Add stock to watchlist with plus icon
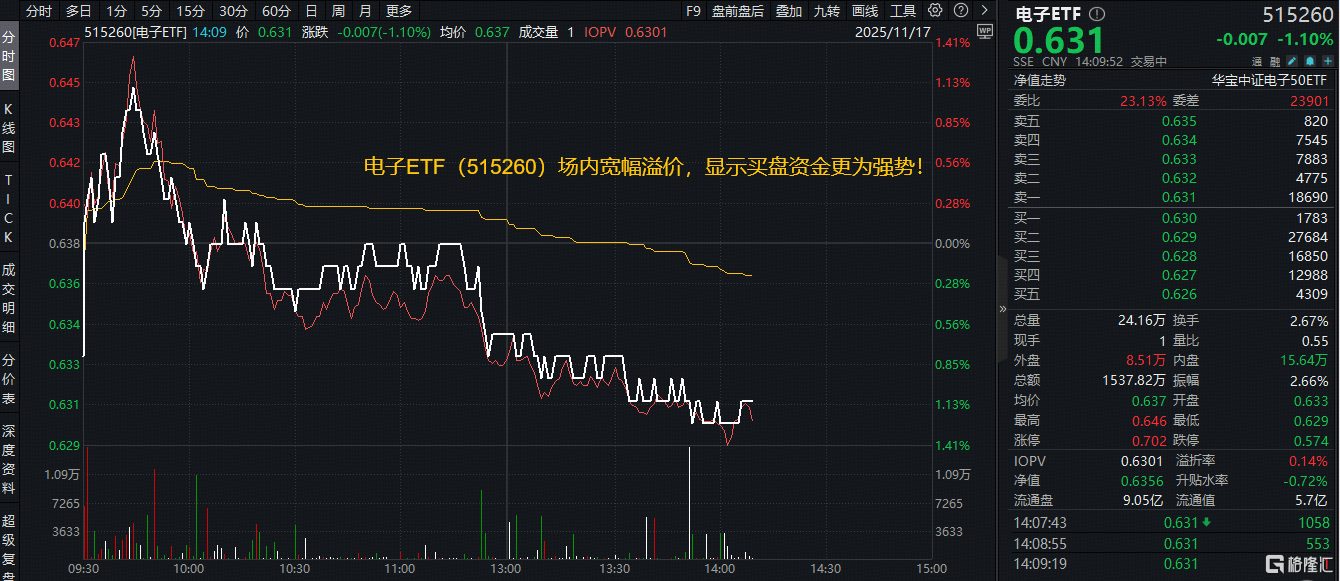Viewport: 1340px width, 581px height. click(1326, 61)
